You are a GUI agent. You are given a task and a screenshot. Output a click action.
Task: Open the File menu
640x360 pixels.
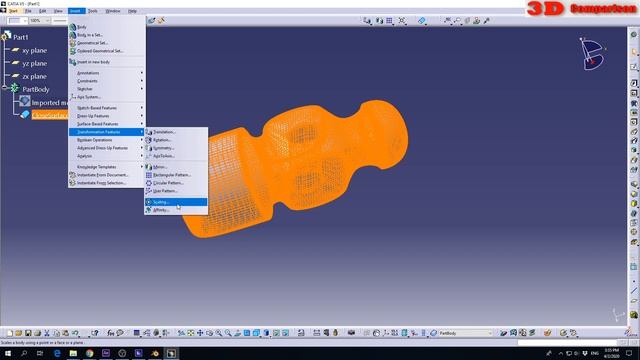coord(28,11)
